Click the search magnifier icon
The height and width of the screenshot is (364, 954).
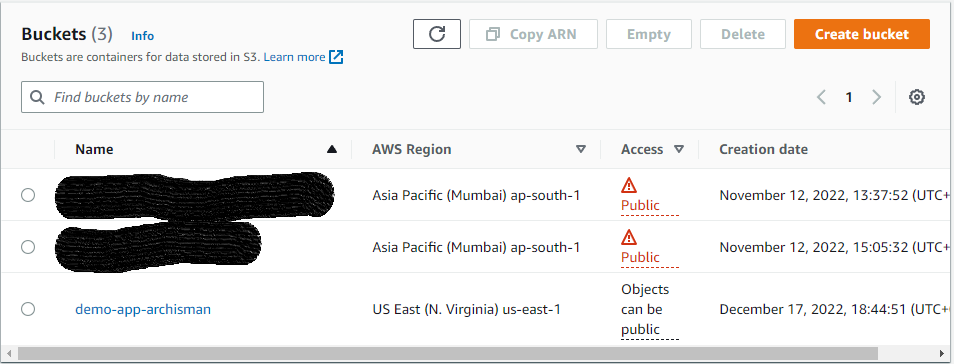tap(37, 97)
